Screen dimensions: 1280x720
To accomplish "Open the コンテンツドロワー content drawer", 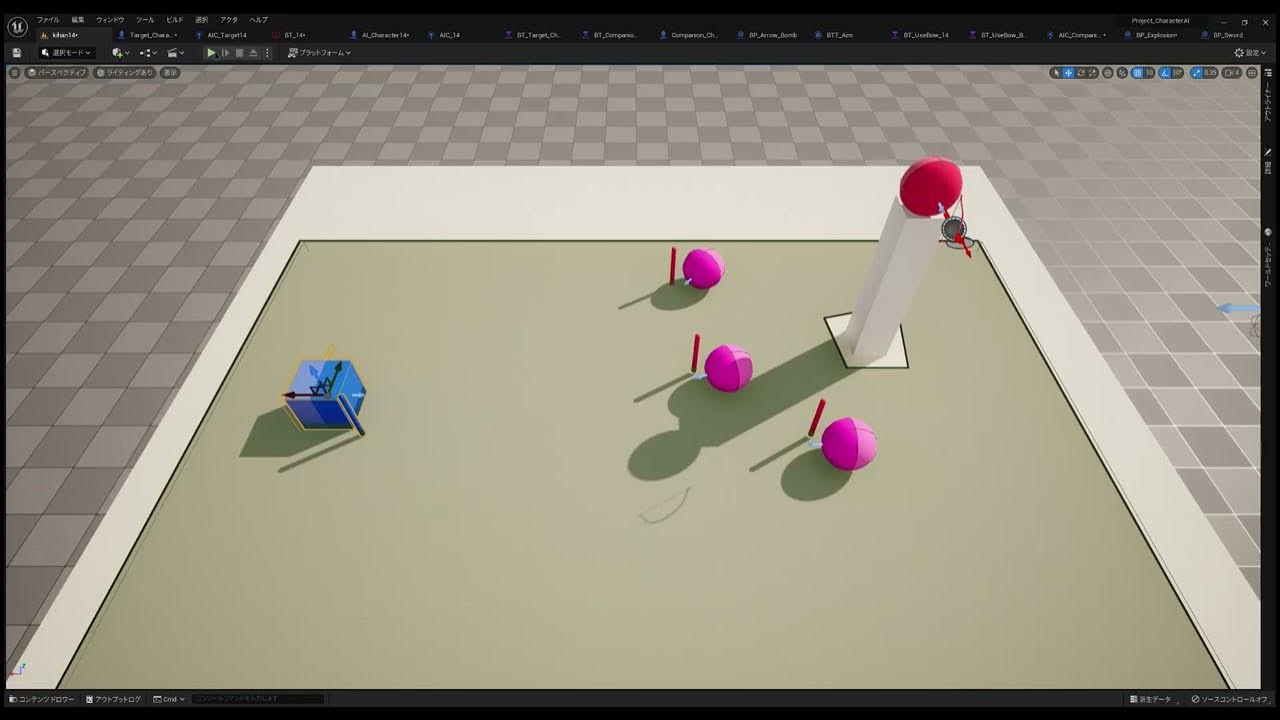I will pyautogui.click(x=42, y=699).
